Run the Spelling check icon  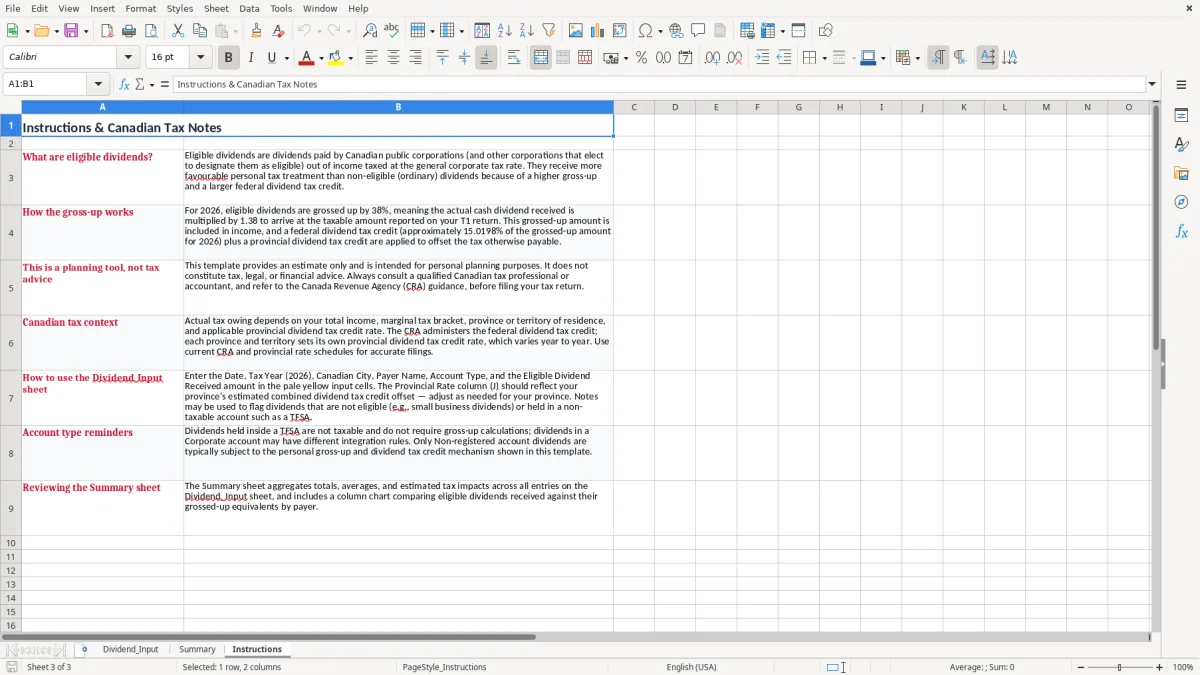(392, 31)
